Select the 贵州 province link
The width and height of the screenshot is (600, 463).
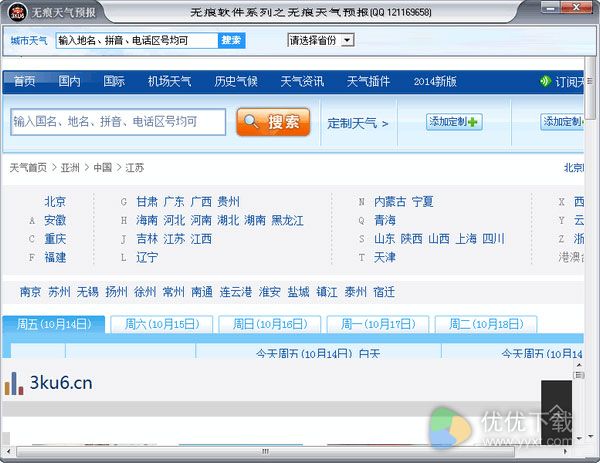228,201
